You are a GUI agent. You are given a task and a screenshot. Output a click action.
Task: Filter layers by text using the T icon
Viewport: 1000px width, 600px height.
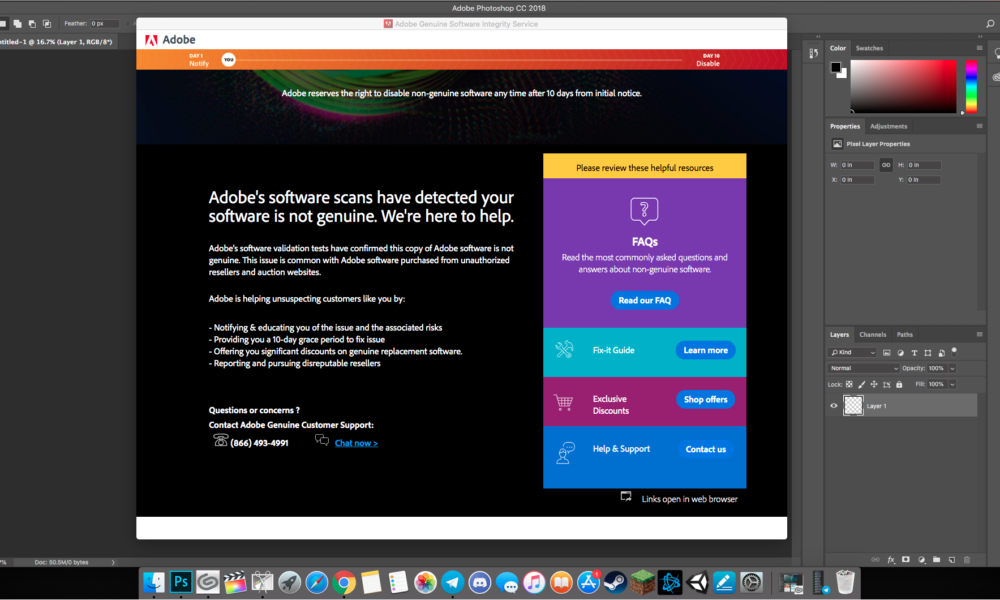[914, 353]
